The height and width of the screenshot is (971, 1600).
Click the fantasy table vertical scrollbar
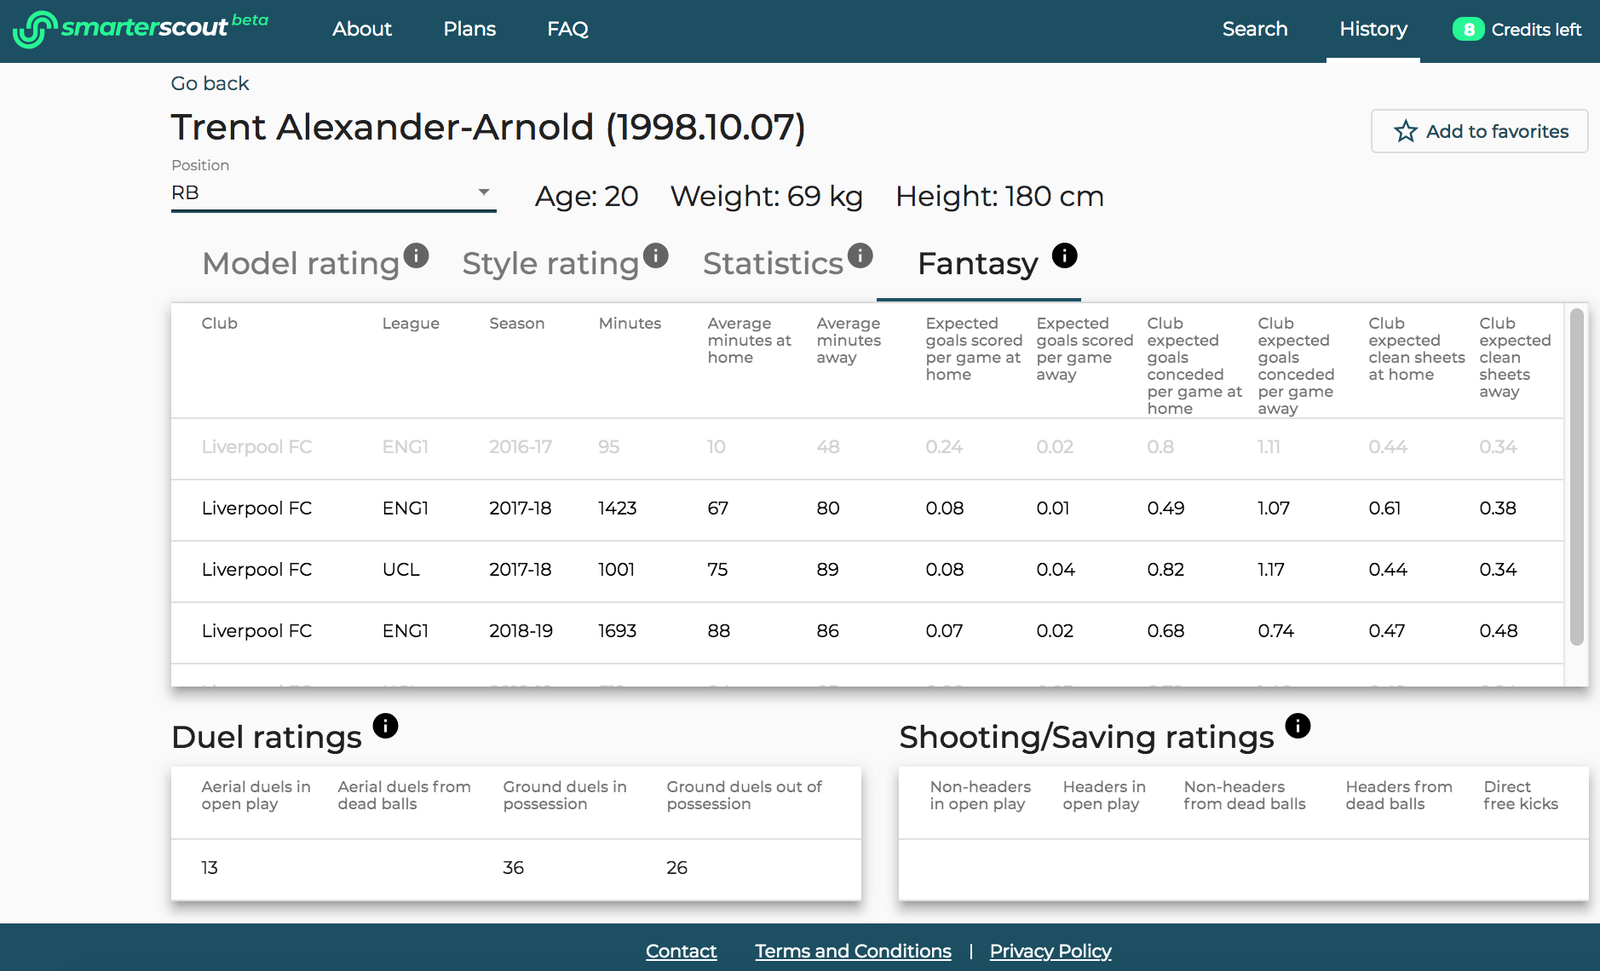point(1577,477)
